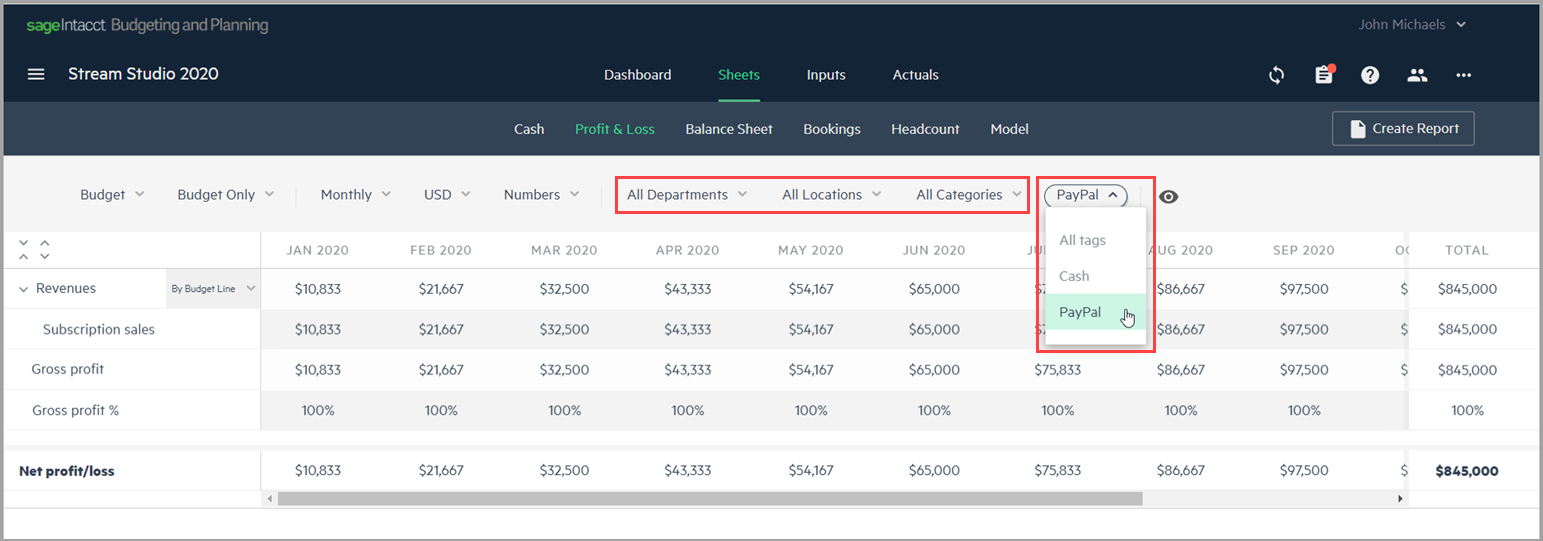This screenshot has width=1543, height=541.
Task: Open the more options ellipsis menu
Action: [1464, 75]
